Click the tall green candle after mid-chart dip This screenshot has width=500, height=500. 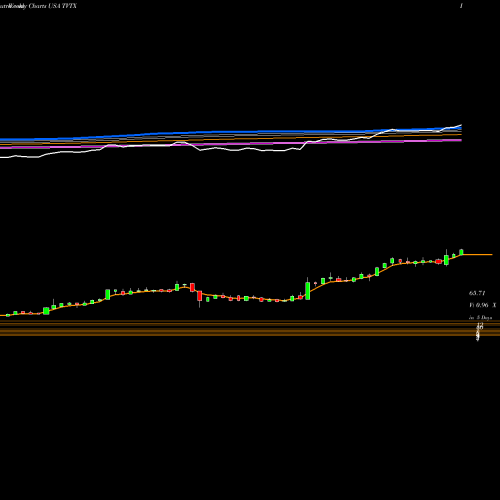click(x=308, y=290)
